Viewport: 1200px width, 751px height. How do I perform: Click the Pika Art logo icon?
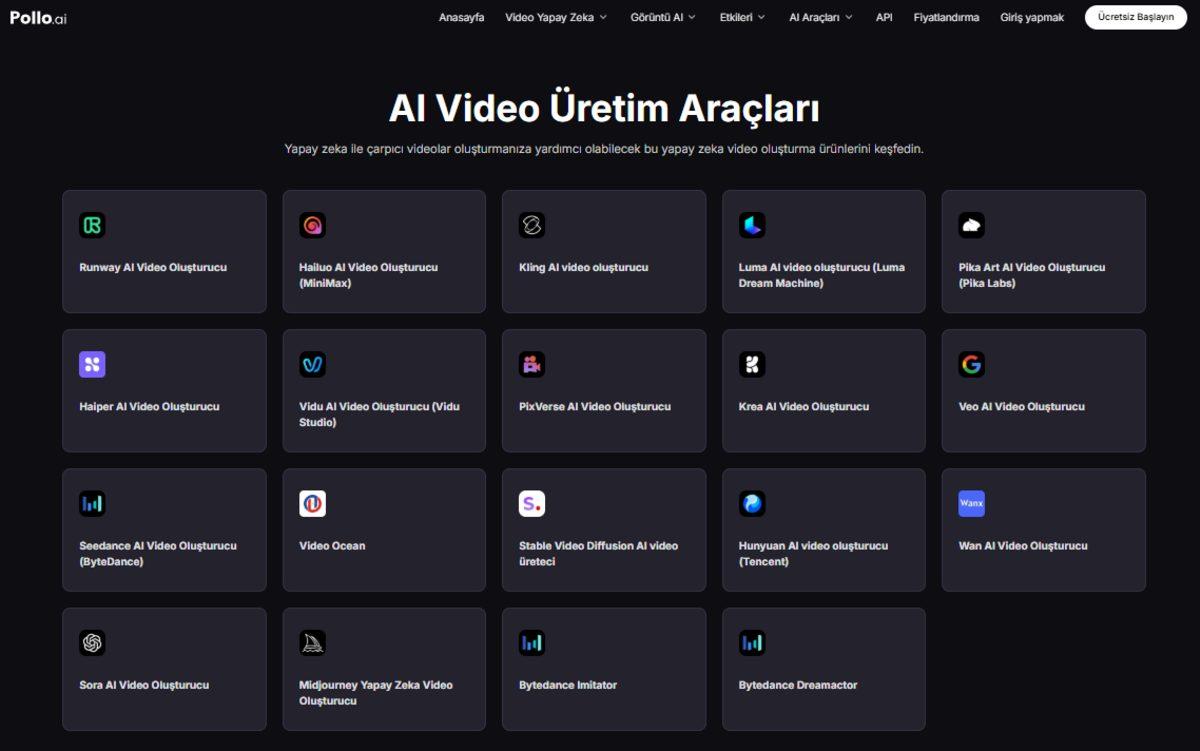971,225
